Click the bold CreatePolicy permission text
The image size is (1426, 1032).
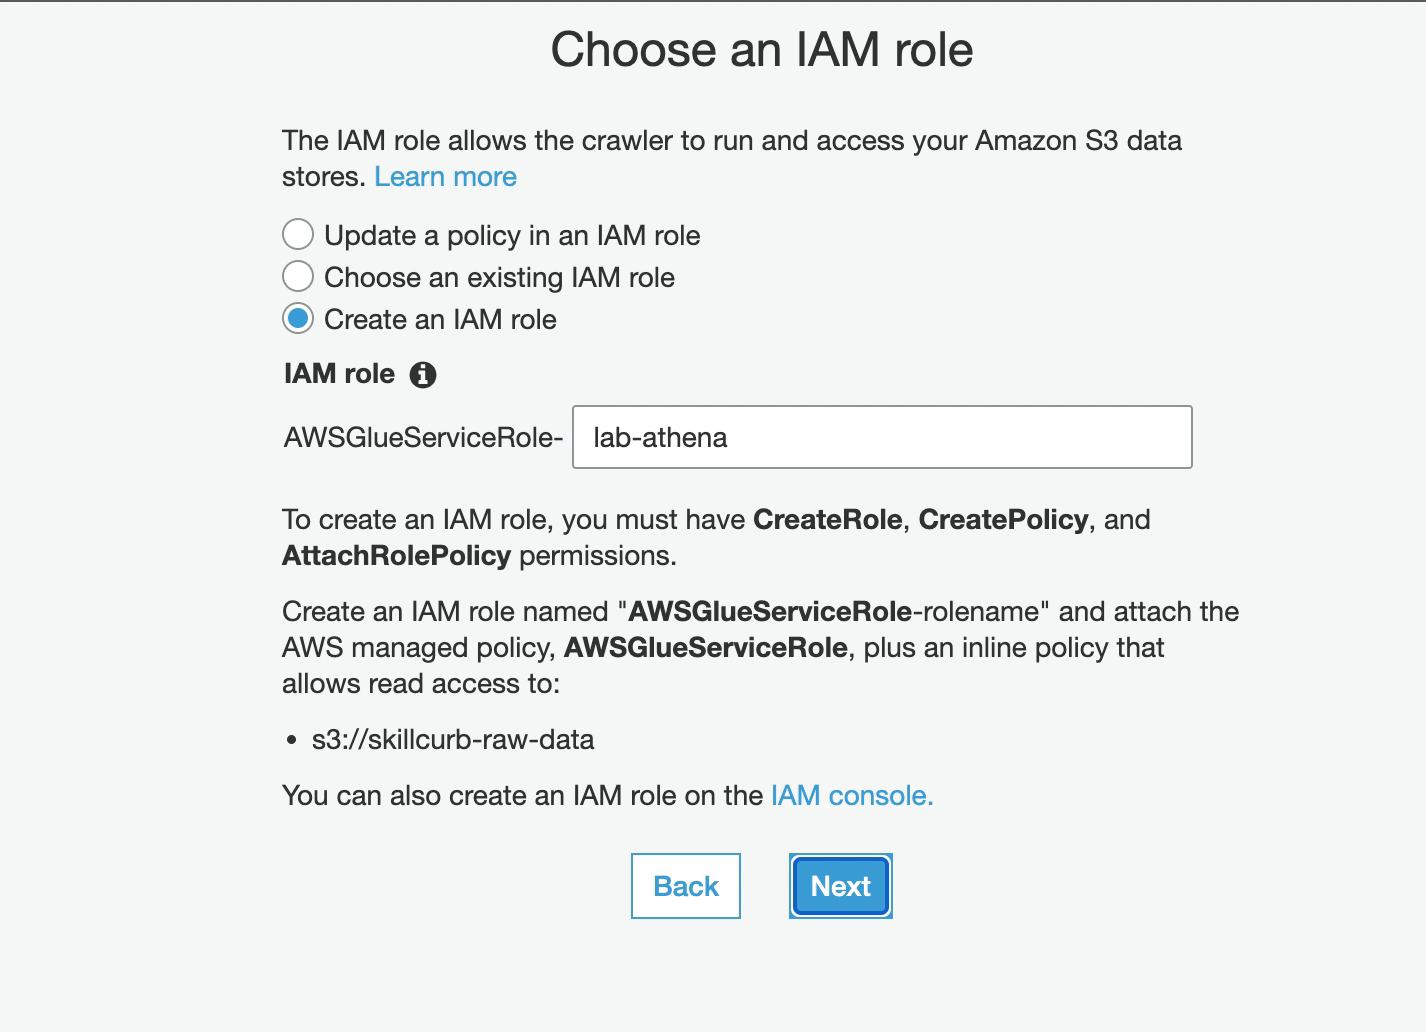pos(1003,520)
